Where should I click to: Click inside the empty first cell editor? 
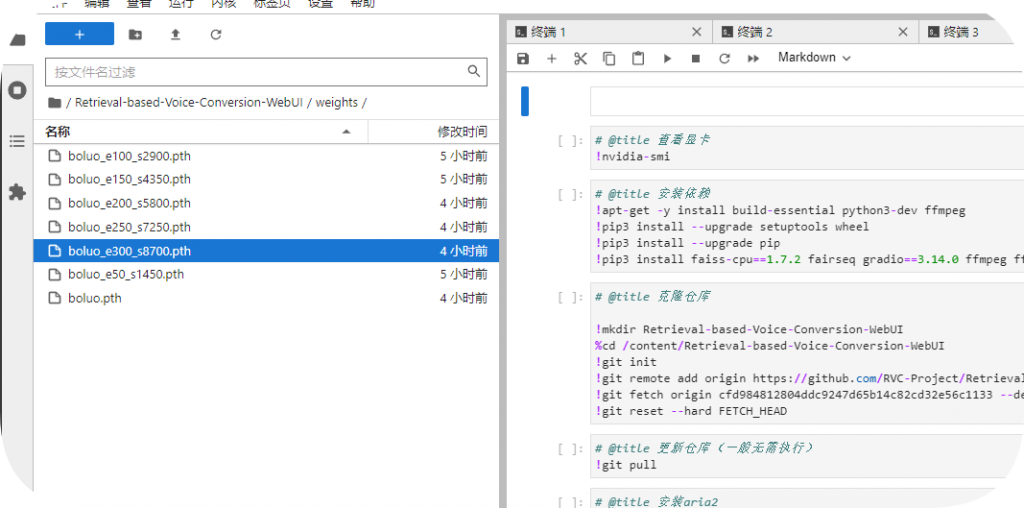807,101
